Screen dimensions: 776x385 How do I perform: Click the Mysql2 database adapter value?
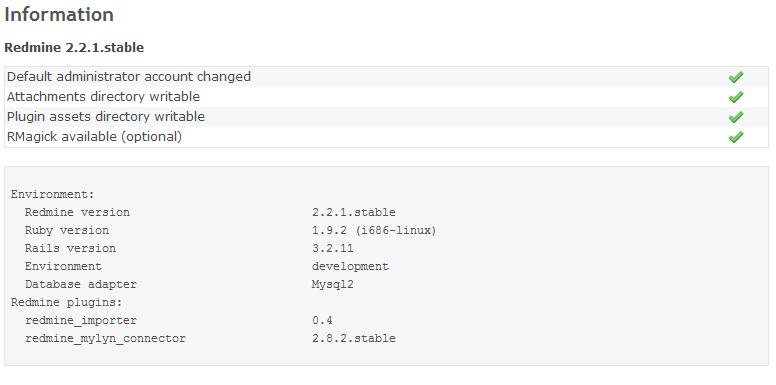tap(333, 285)
